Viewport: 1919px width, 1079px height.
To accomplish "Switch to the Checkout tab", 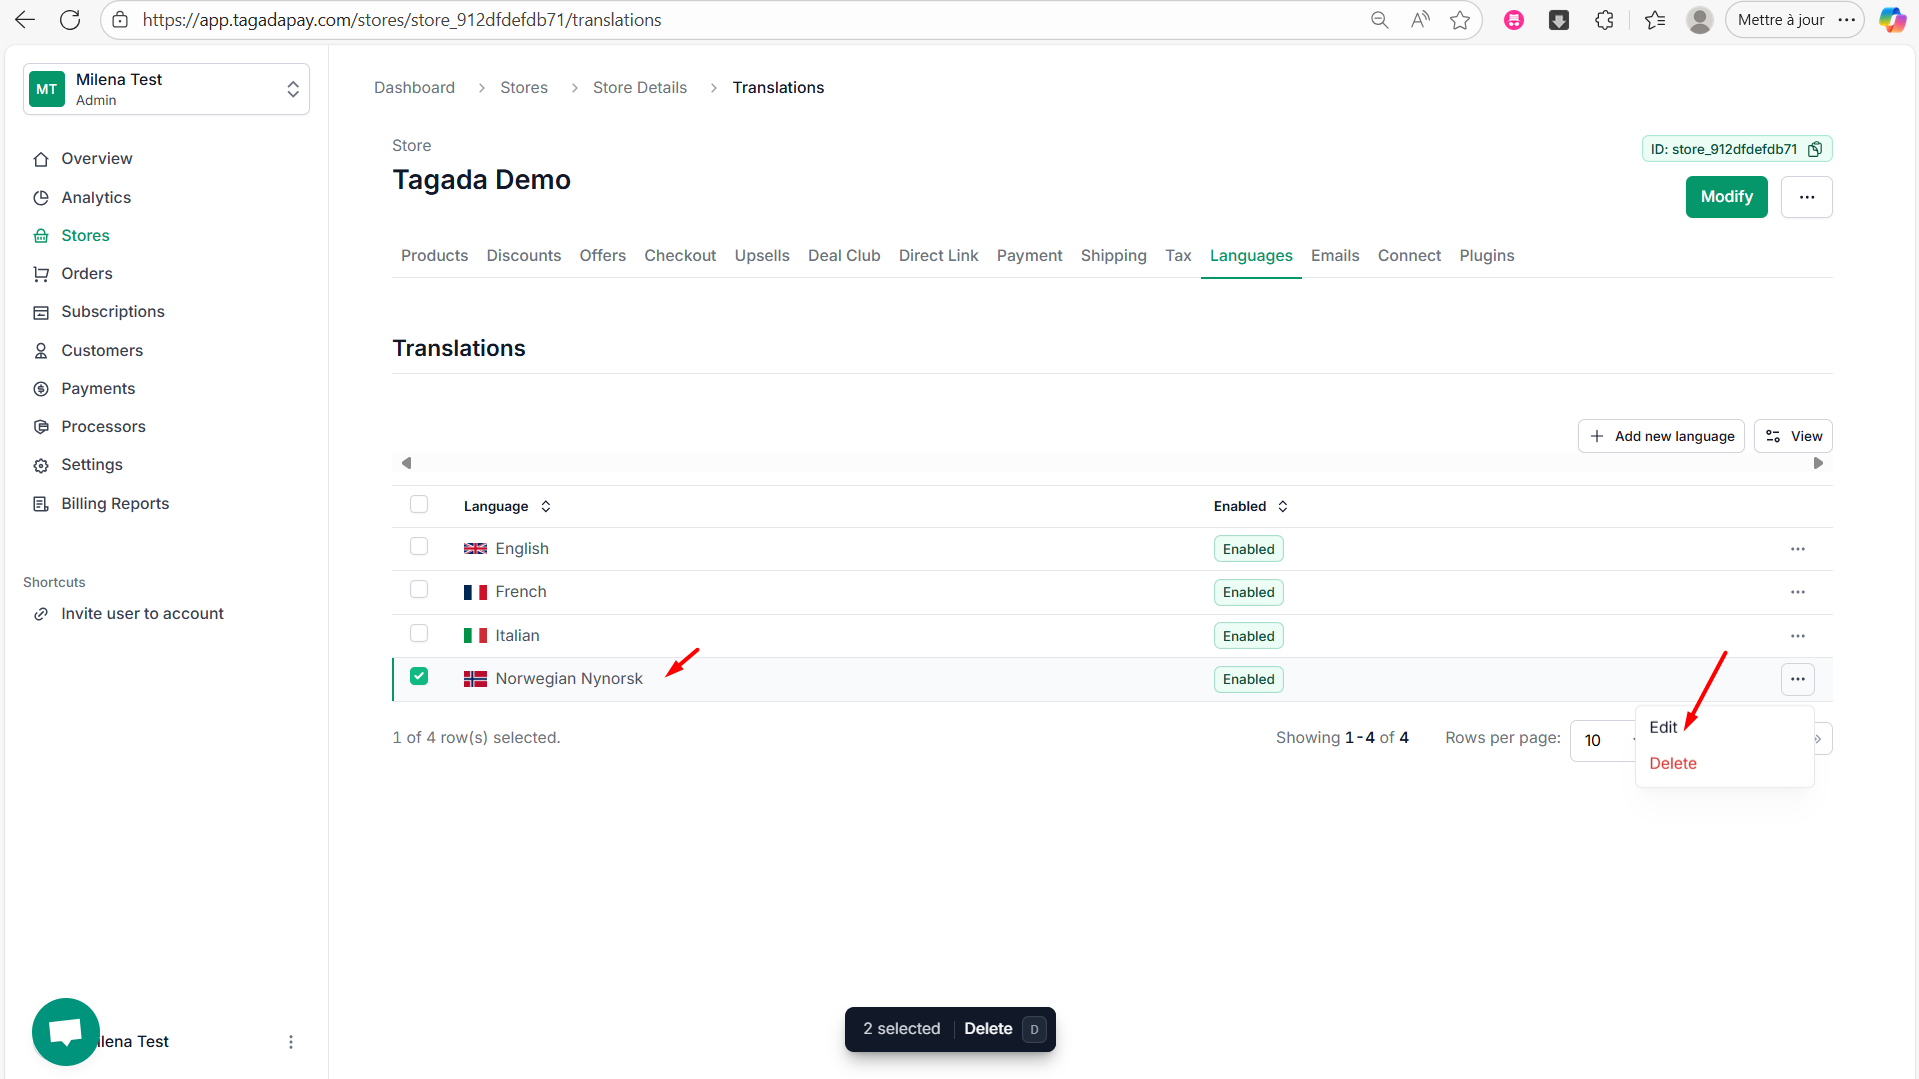I will point(680,255).
